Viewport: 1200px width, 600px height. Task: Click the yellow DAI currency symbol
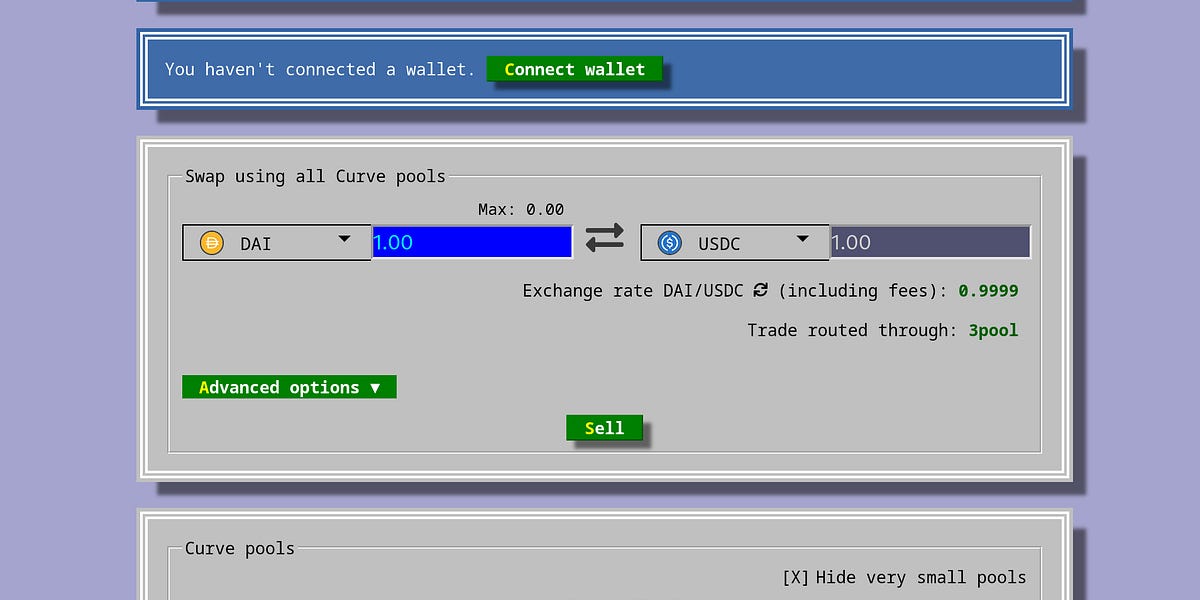(x=213, y=241)
